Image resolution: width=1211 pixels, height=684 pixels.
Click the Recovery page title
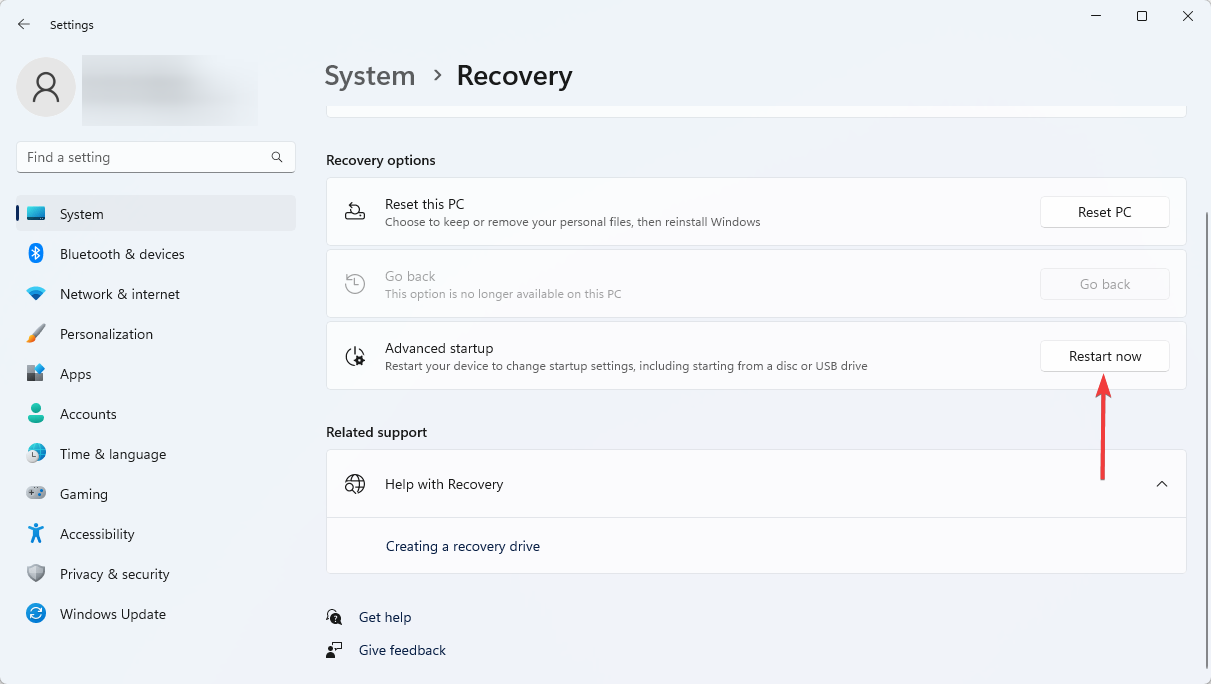pyautogui.click(x=515, y=76)
